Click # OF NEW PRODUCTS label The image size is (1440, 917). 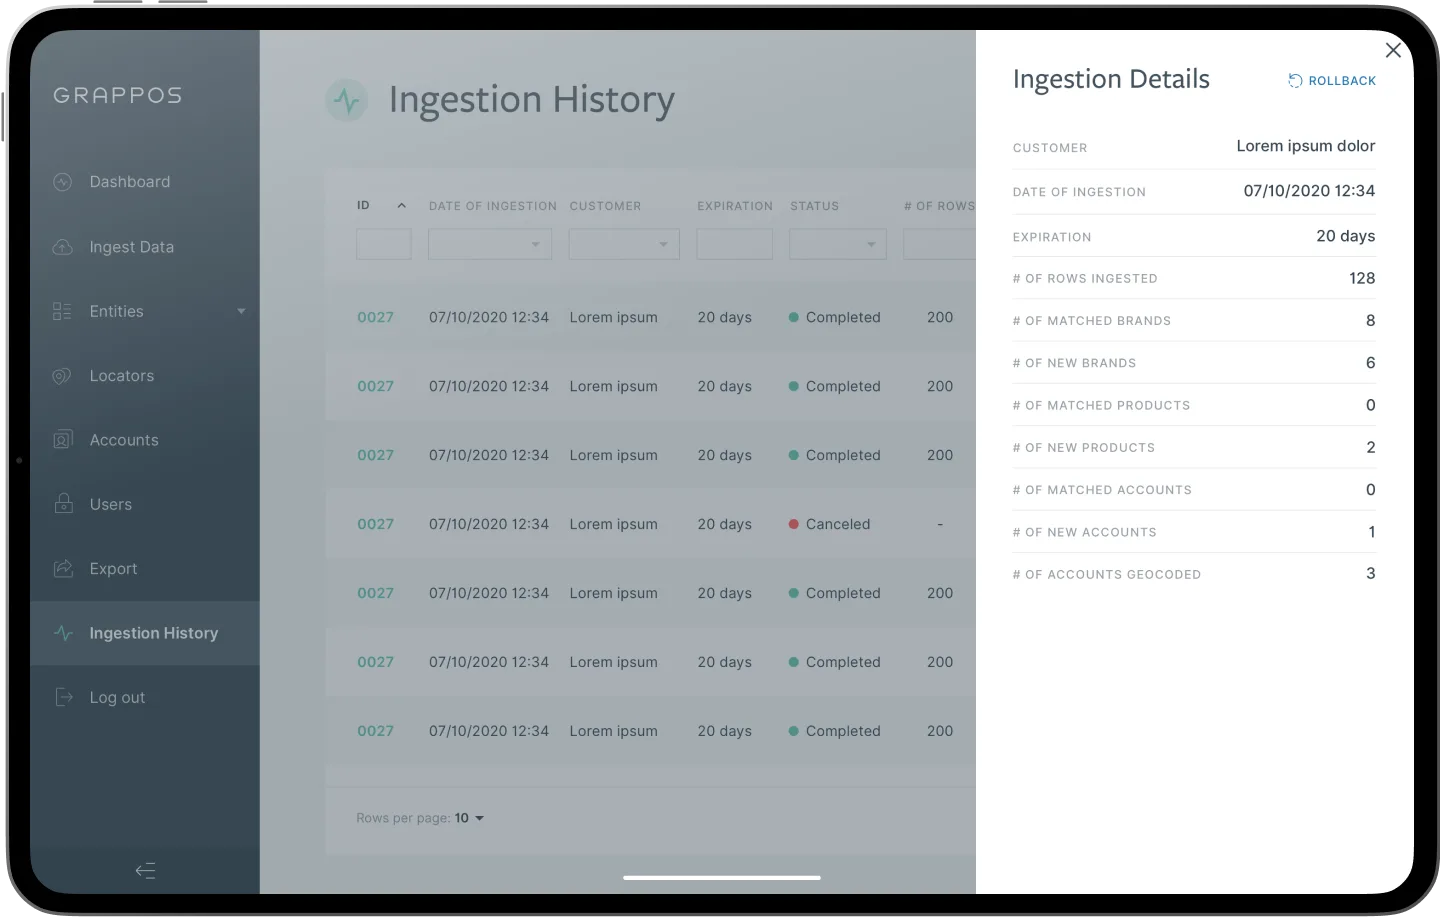pyautogui.click(x=1084, y=448)
